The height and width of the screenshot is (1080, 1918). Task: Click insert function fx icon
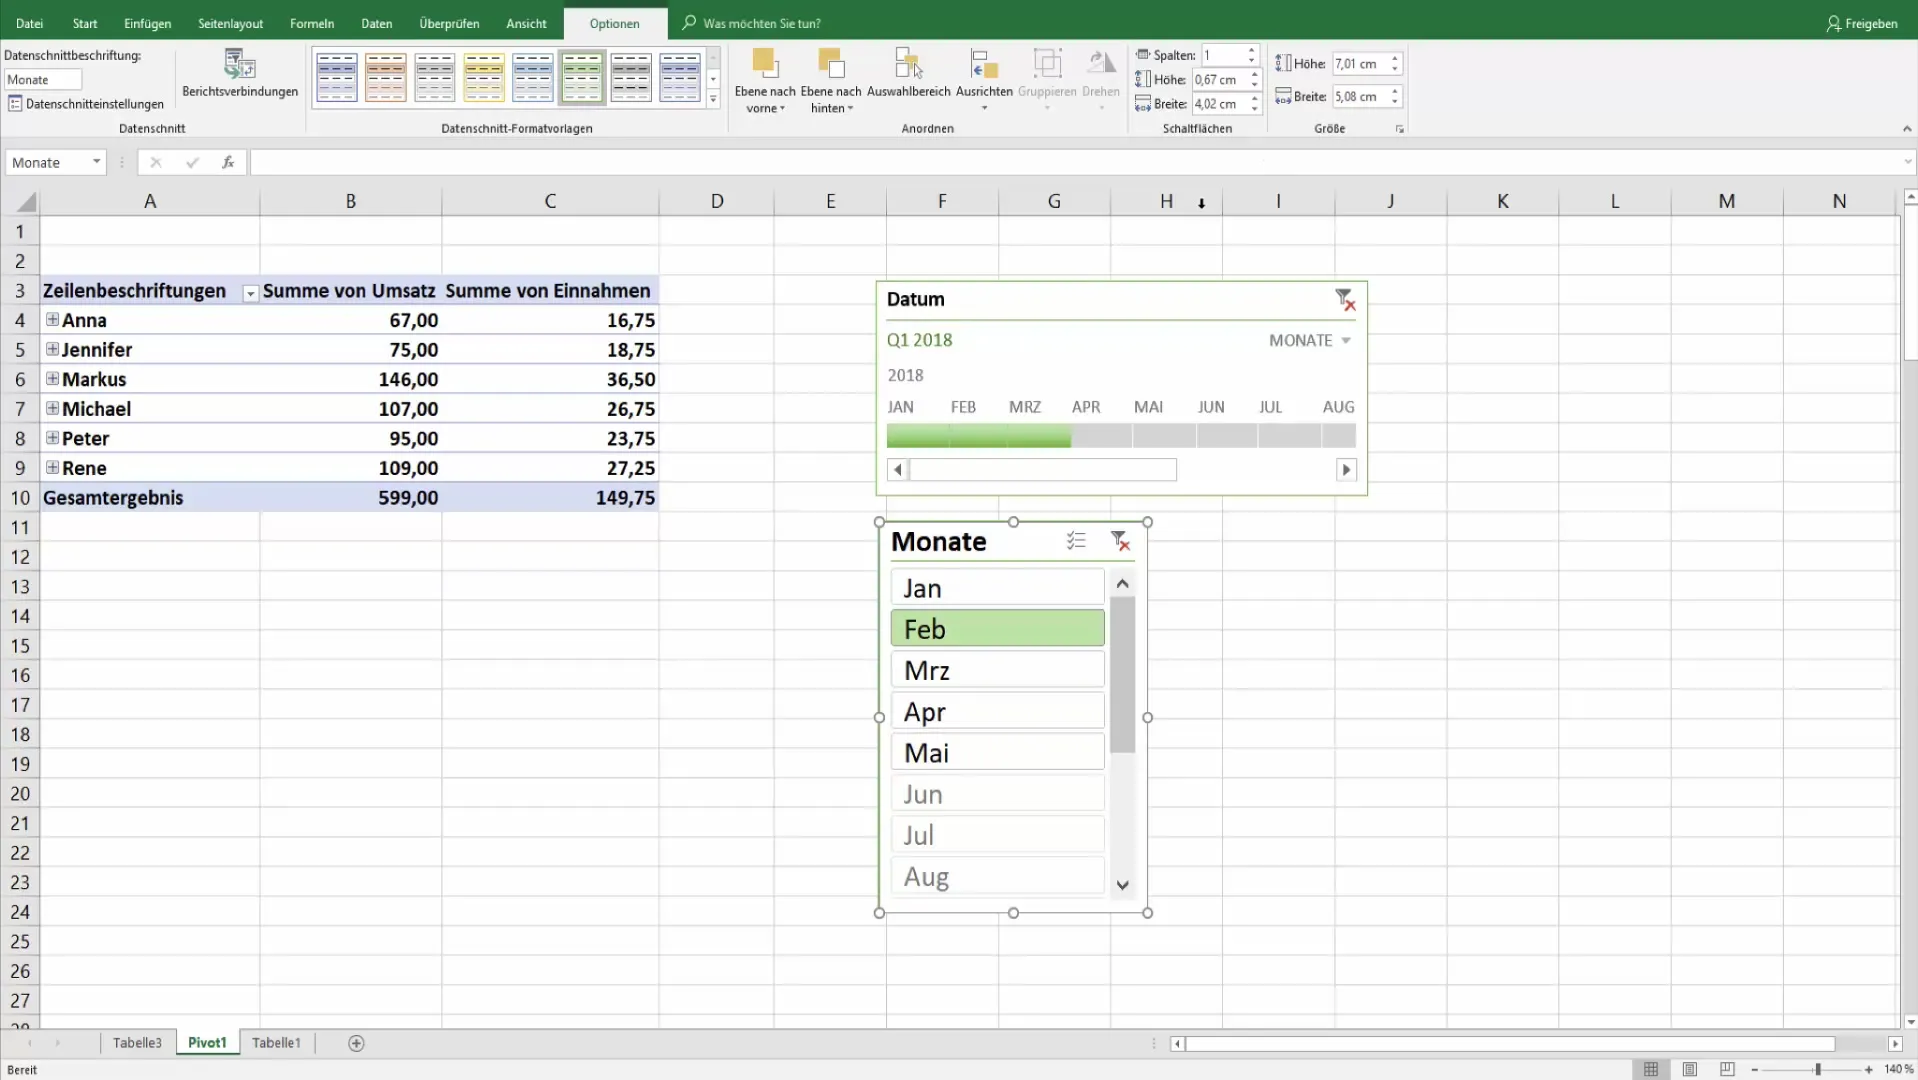(228, 162)
